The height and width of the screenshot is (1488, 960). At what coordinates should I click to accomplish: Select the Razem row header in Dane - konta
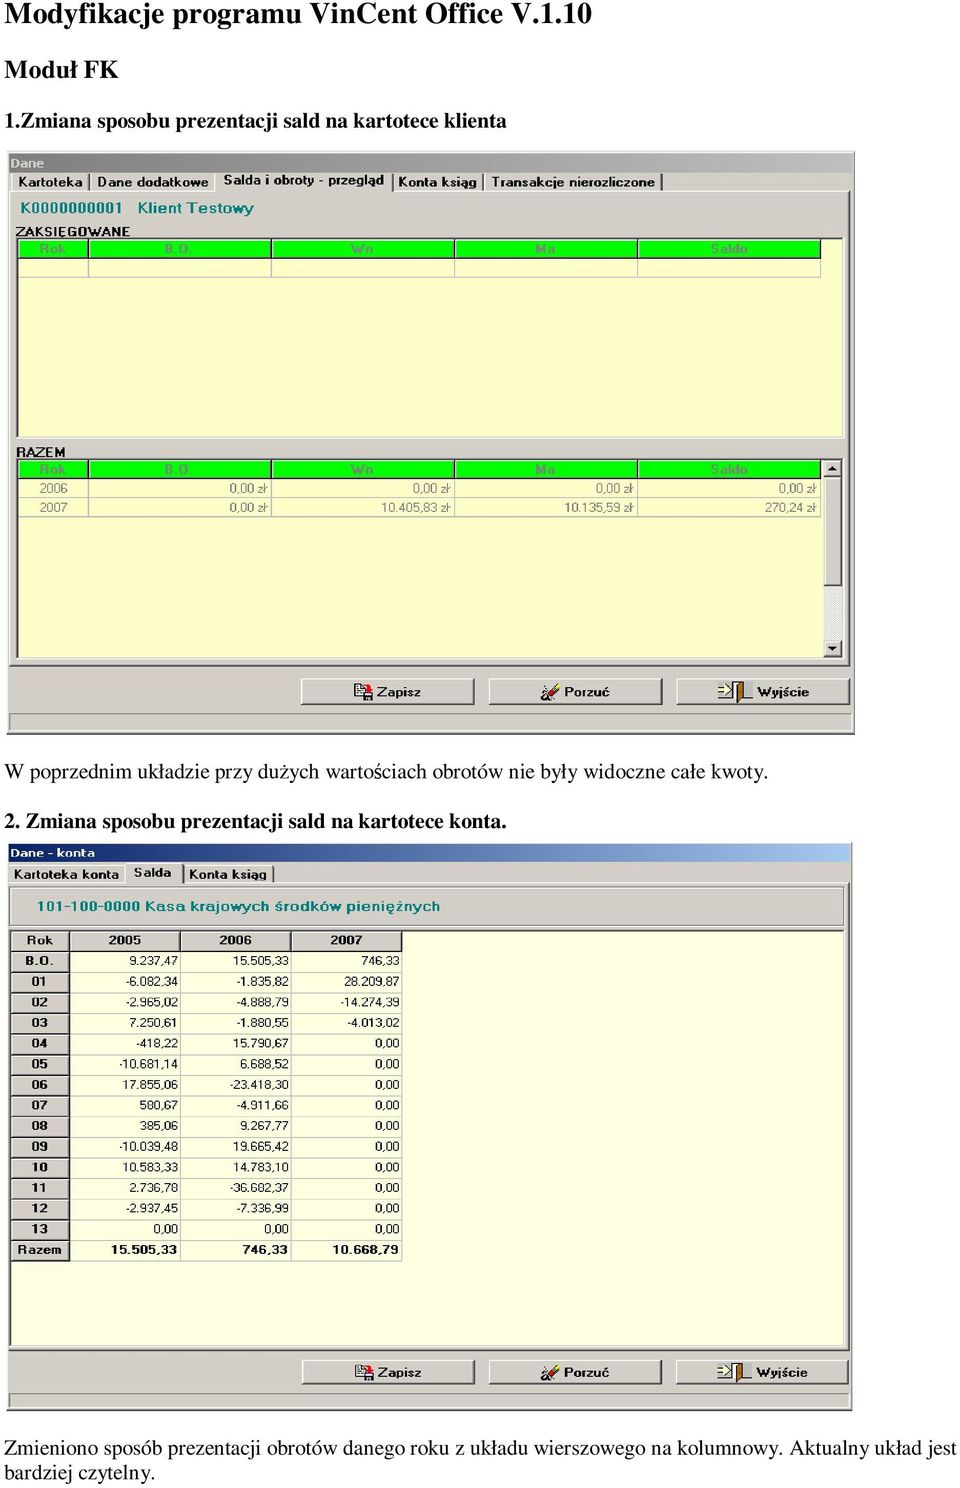click(x=40, y=1250)
